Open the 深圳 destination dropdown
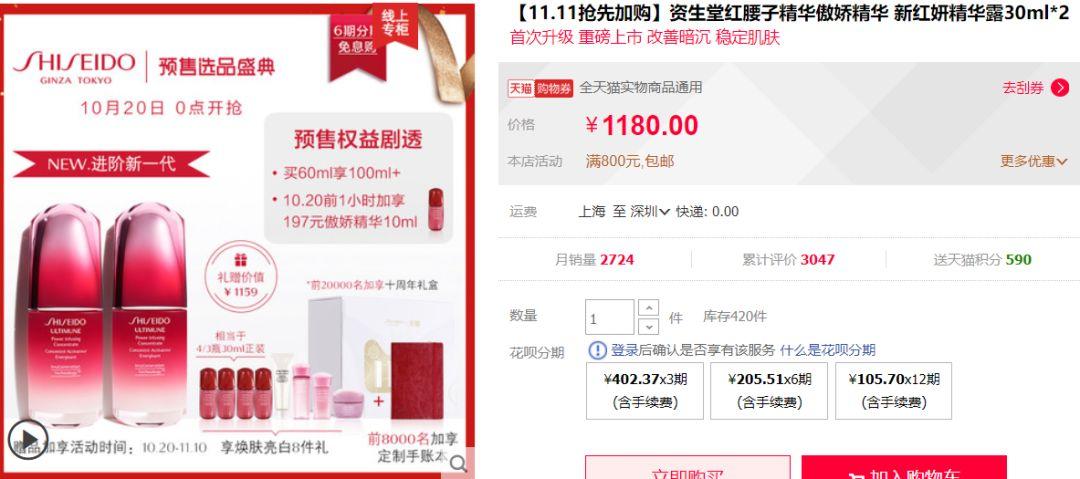The width and height of the screenshot is (1080, 479). tap(650, 212)
